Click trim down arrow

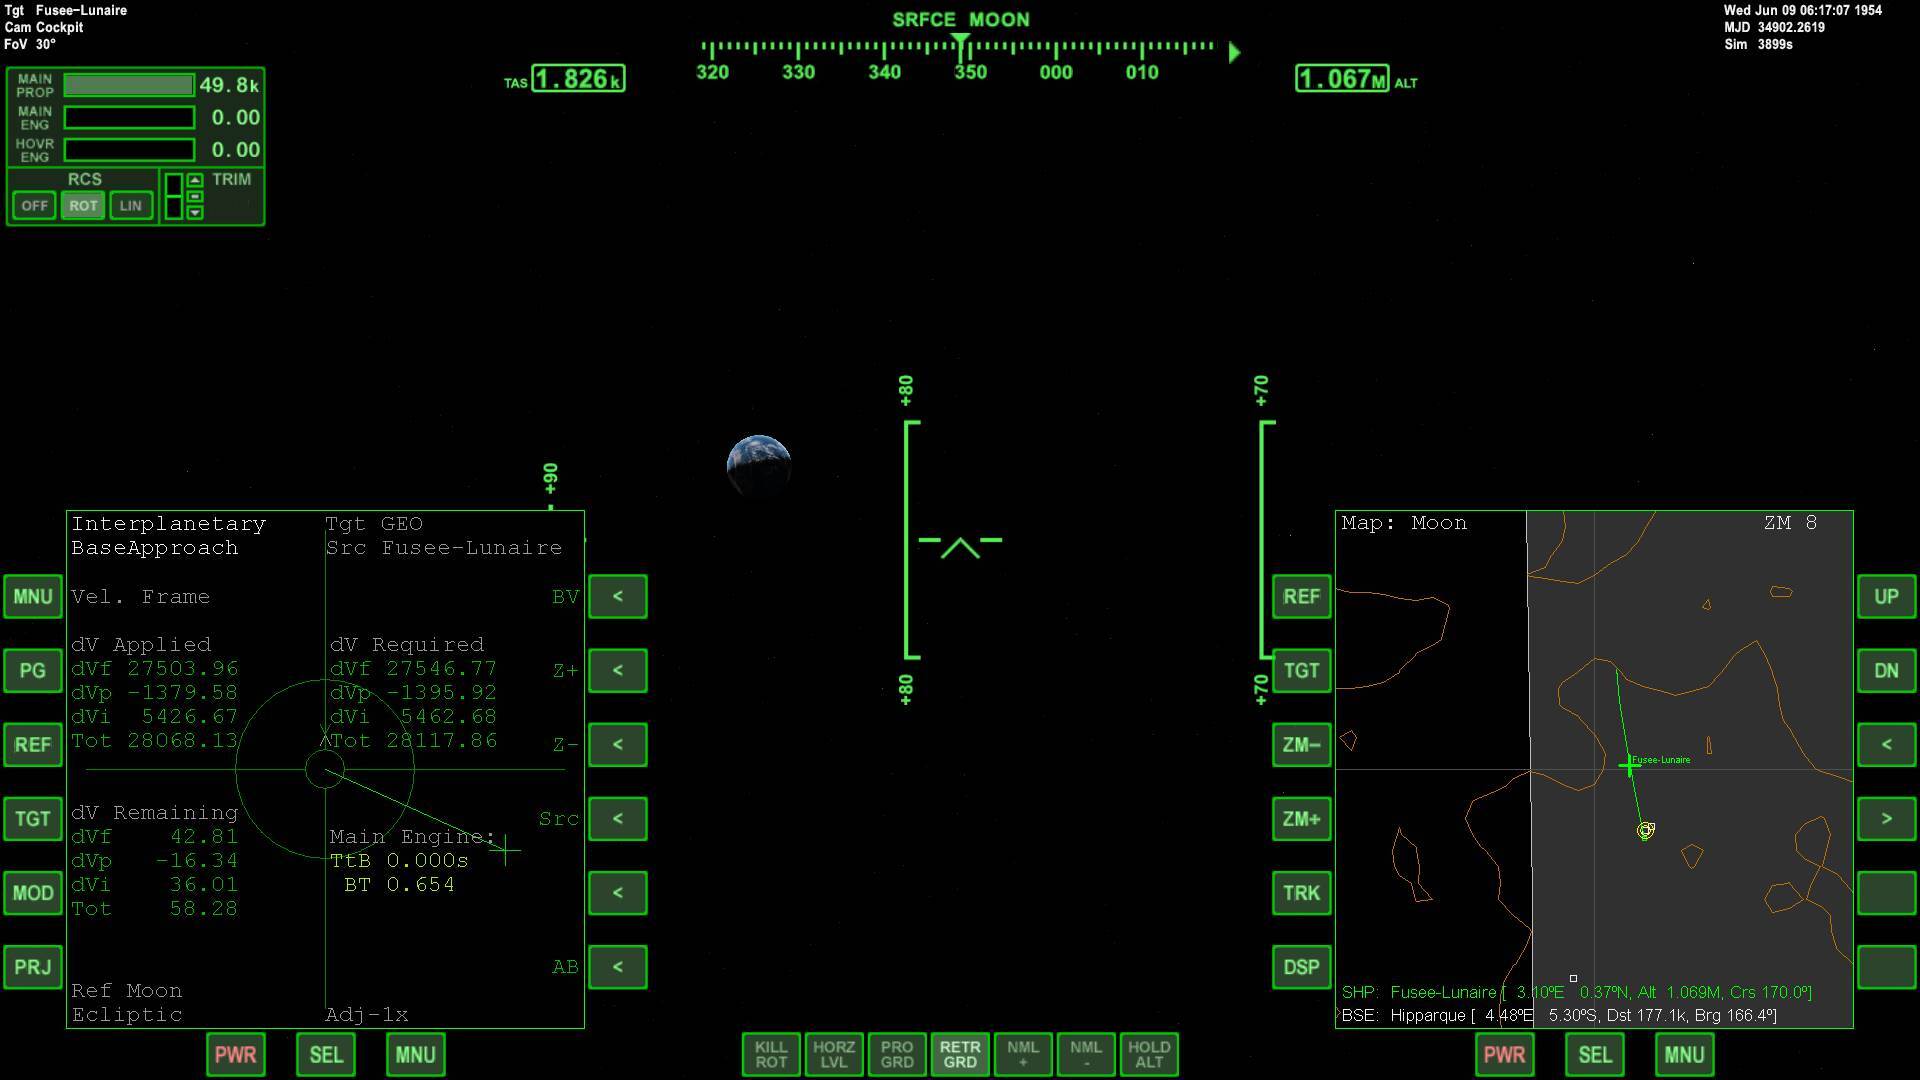195,212
